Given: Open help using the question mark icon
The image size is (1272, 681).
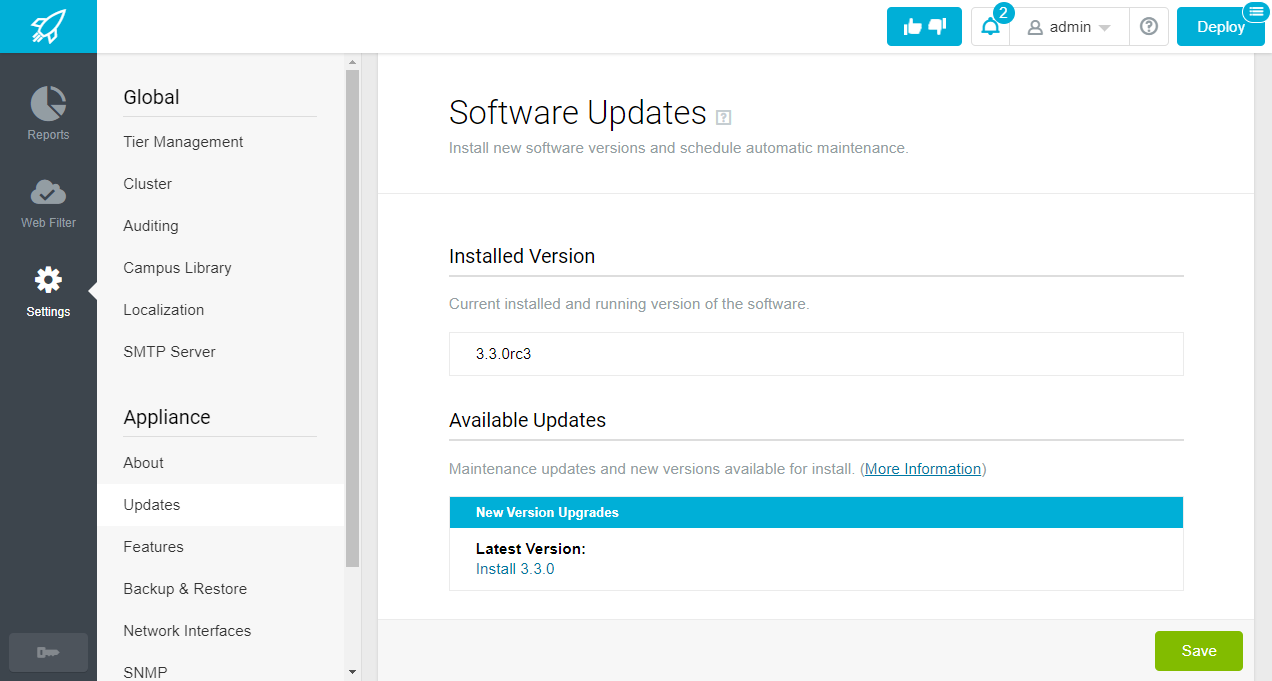Looking at the screenshot, I should coord(1148,26).
